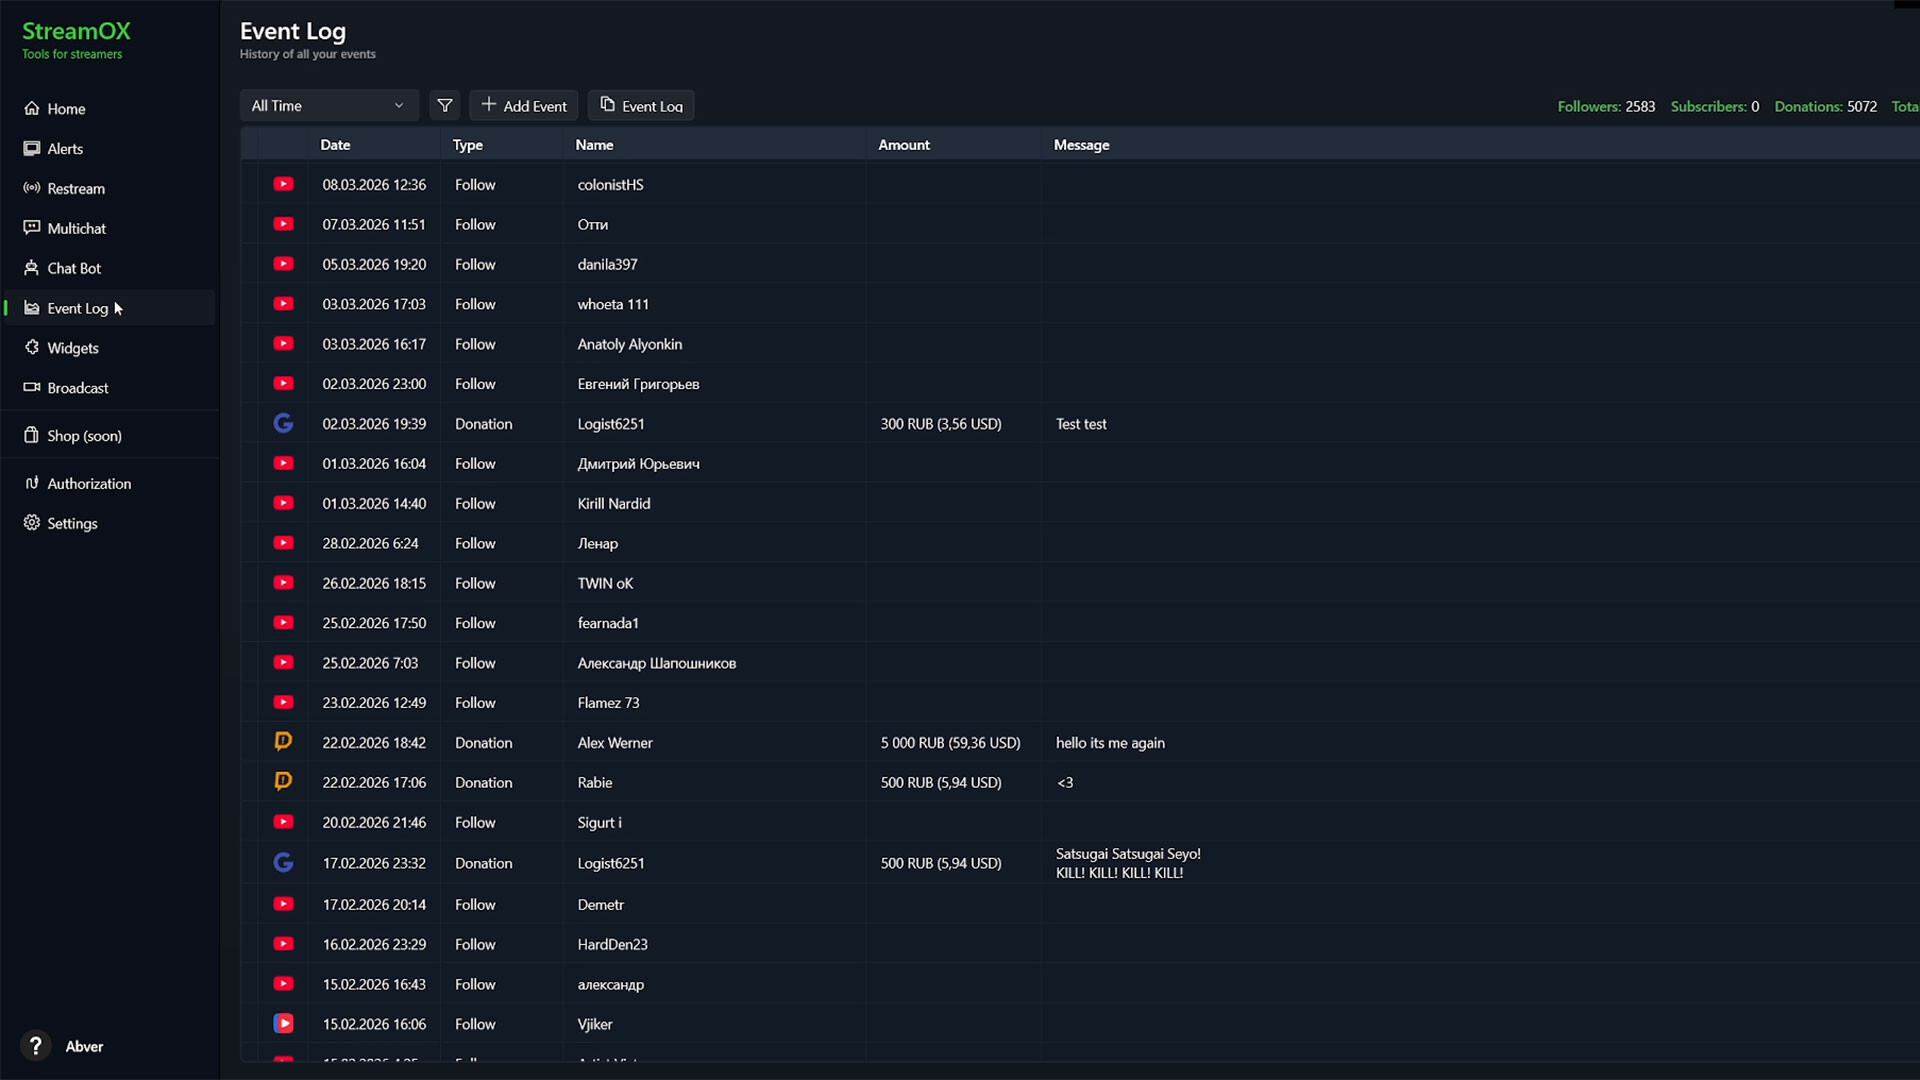
Task: Click YouTube icon on colonistHS row
Action: click(284, 184)
